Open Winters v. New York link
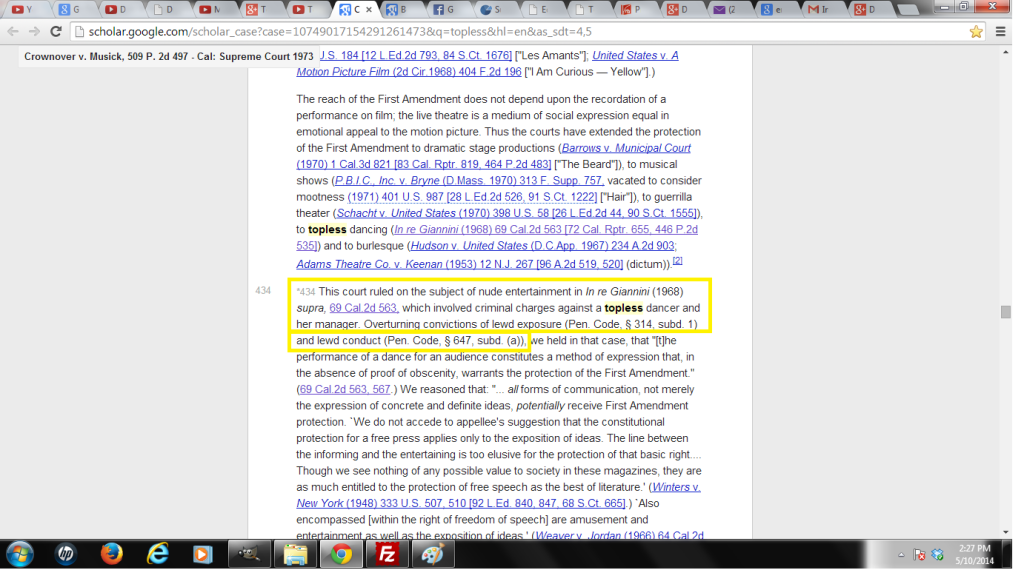The image size is (1024, 570). (x=498, y=495)
